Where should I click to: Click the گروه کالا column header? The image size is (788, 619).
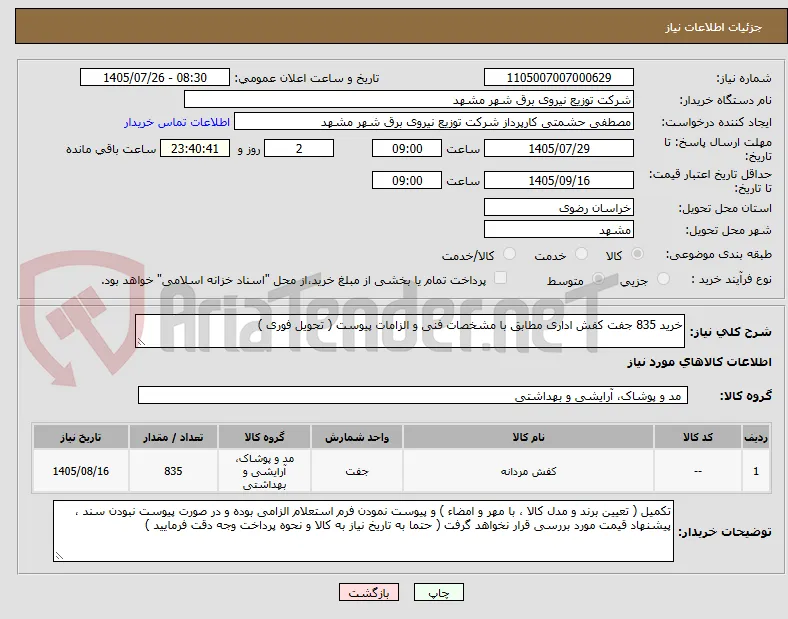click(264, 437)
